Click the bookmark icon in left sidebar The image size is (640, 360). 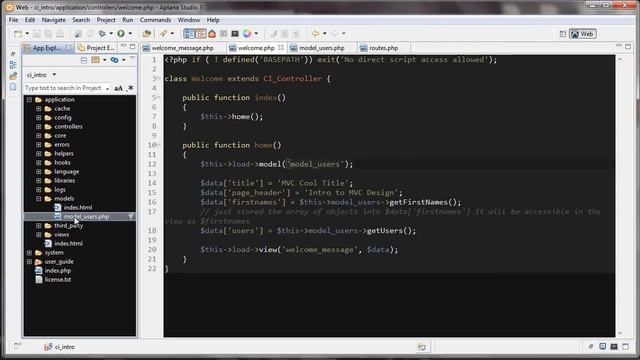13,87
